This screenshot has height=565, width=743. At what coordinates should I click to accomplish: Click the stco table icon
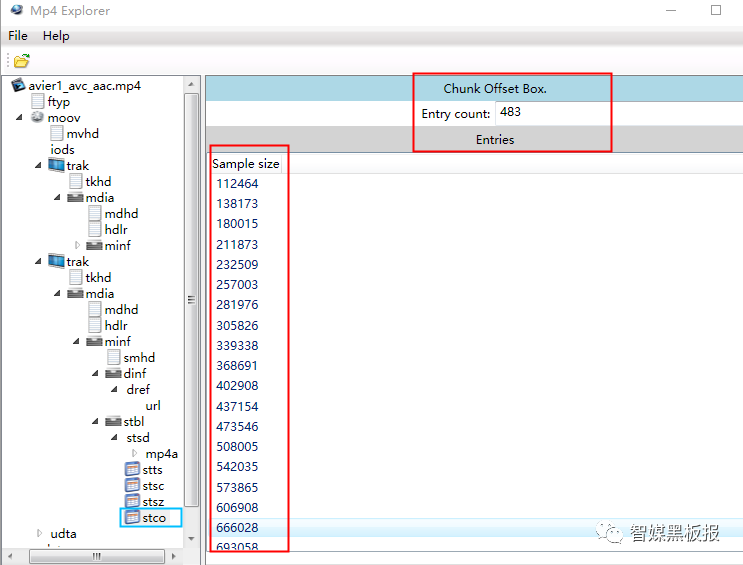[x=132, y=517]
